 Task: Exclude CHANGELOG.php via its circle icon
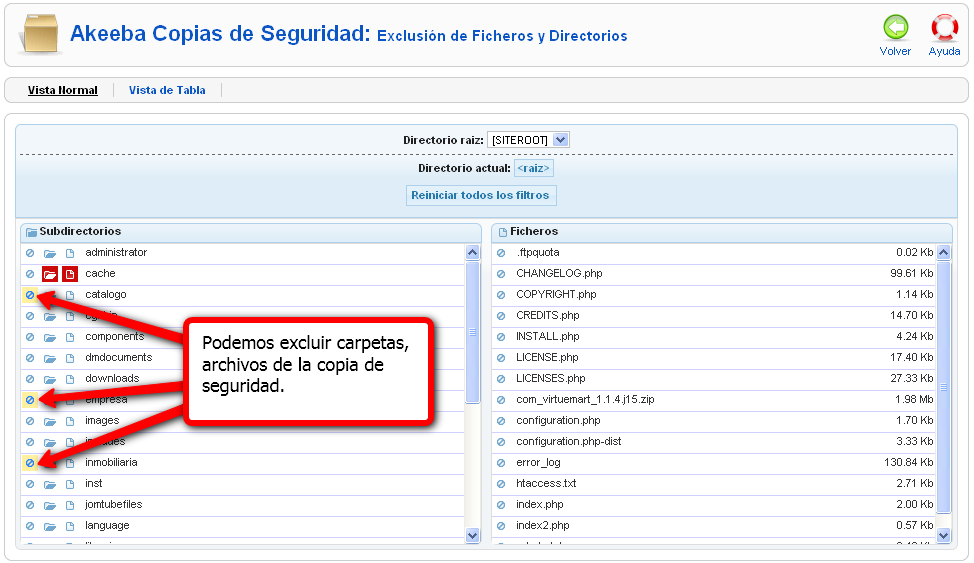click(x=501, y=274)
